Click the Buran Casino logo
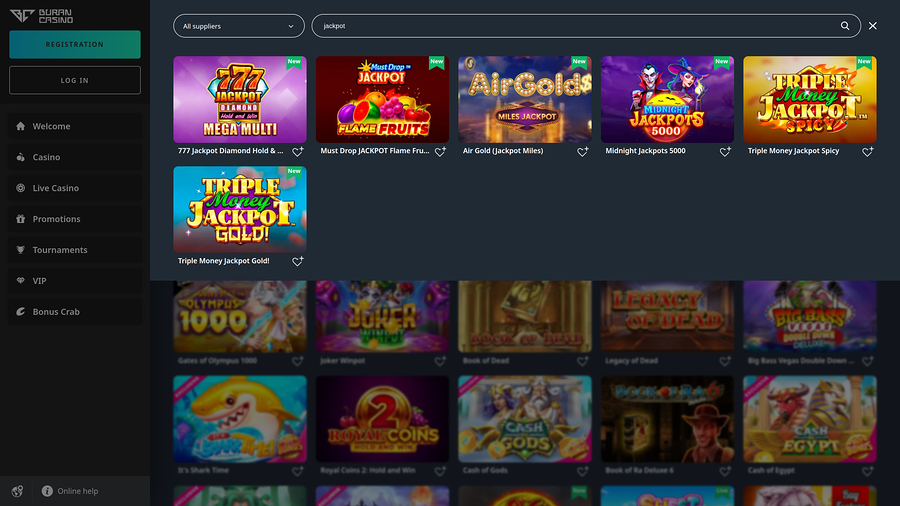 tap(41, 15)
